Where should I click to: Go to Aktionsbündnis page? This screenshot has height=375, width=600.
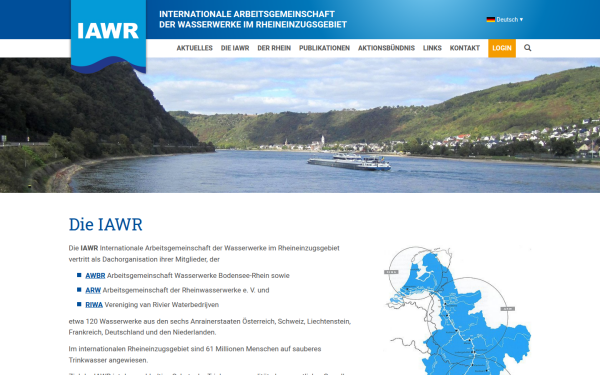point(386,48)
